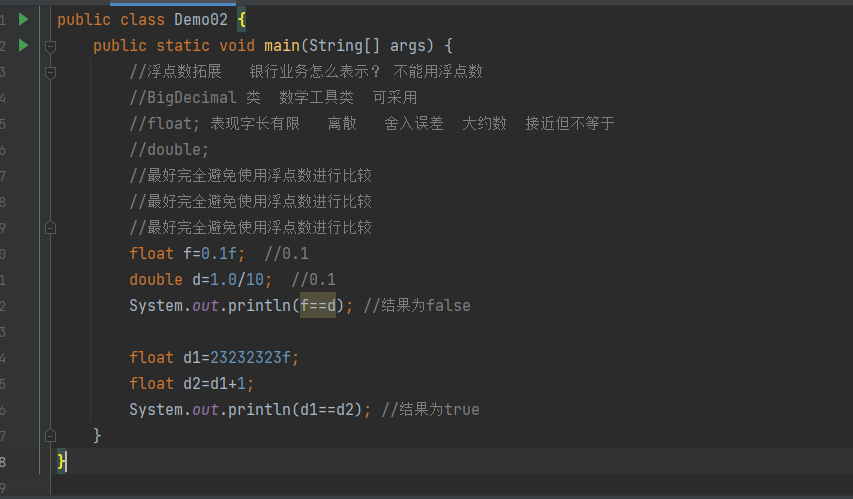The image size is (853, 499).
Task: Click the run arrow beside the main method
Action: pyautogui.click(x=23, y=45)
